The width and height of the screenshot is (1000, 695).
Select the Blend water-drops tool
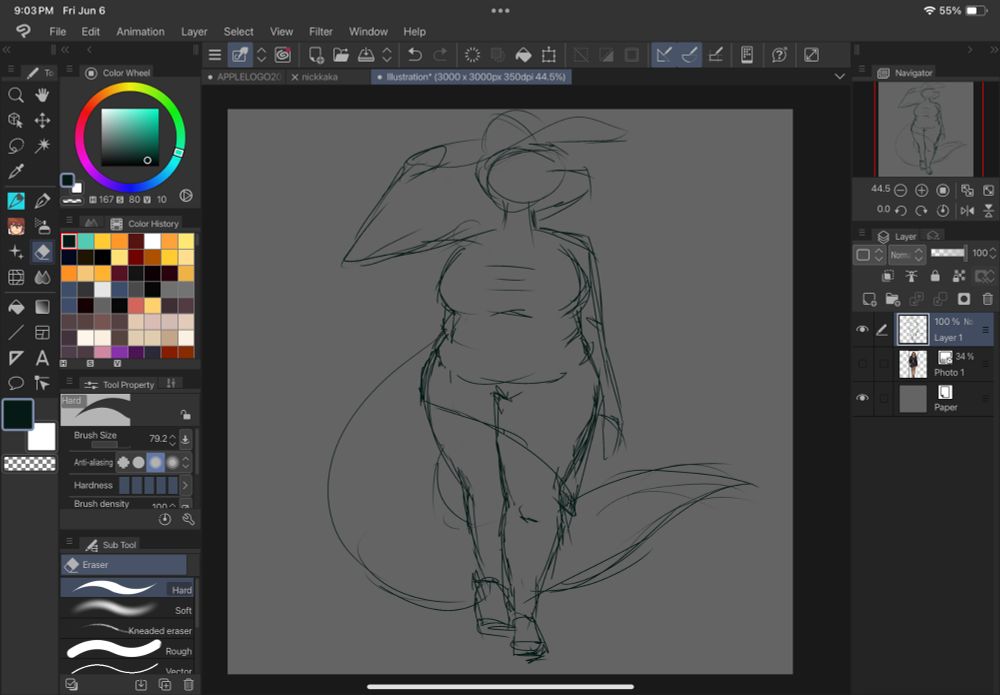pyautogui.click(x=42, y=277)
